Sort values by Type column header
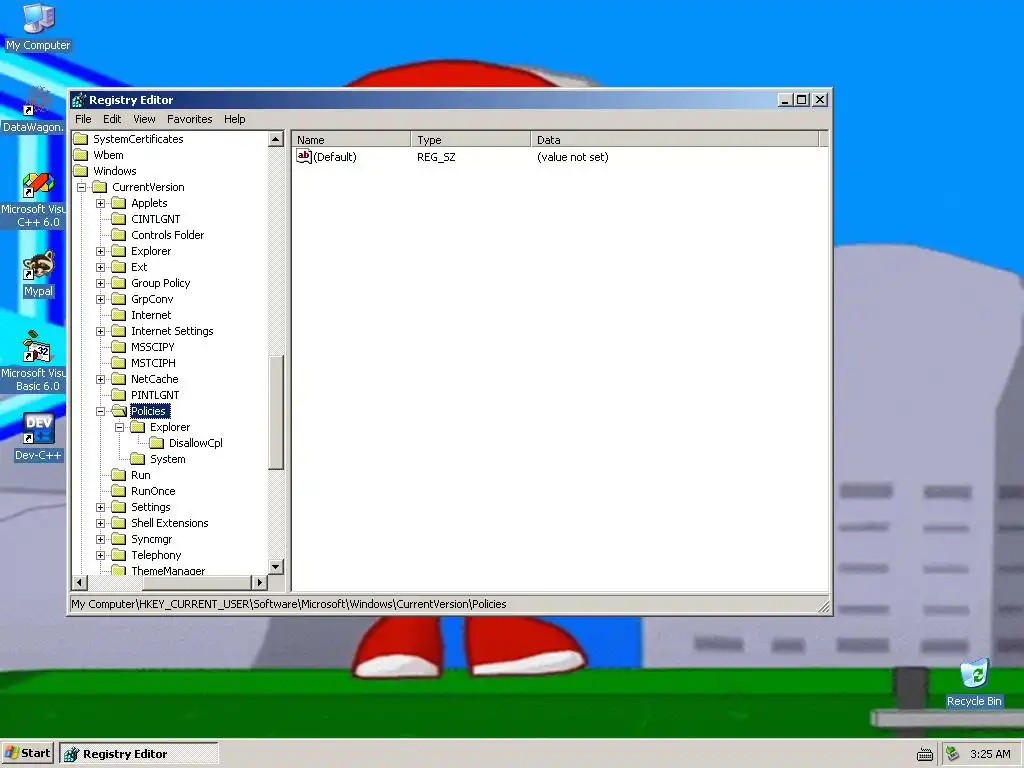The image size is (1024, 768). point(471,140)
